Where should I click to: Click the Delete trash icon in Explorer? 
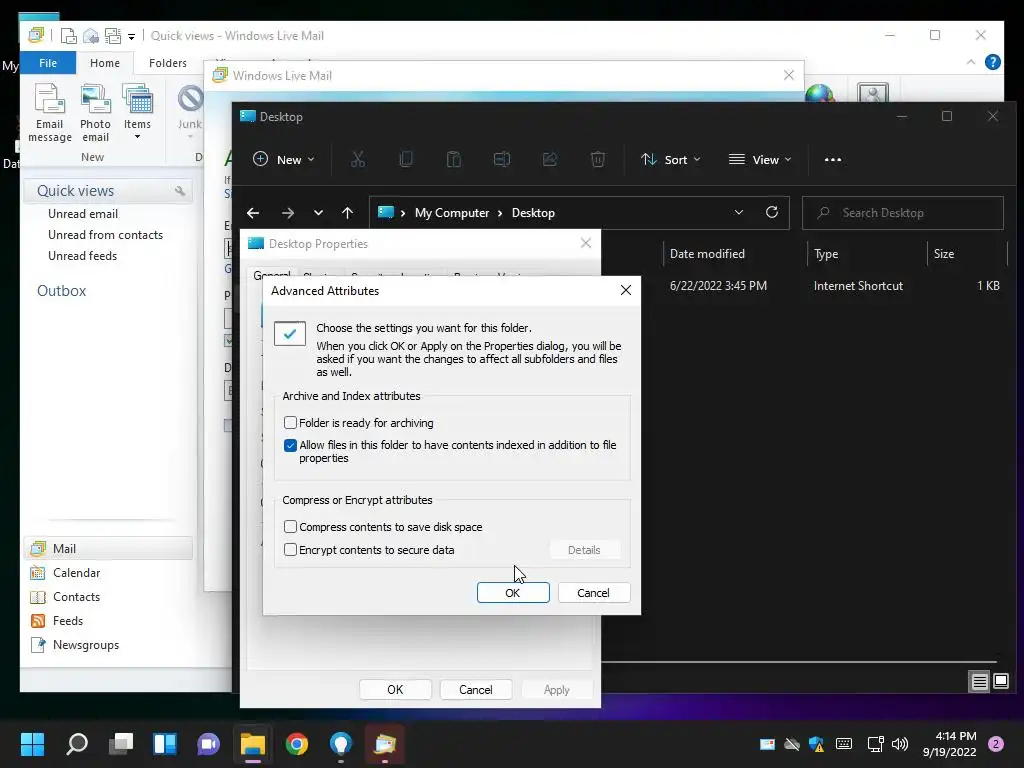coord(598,159)
